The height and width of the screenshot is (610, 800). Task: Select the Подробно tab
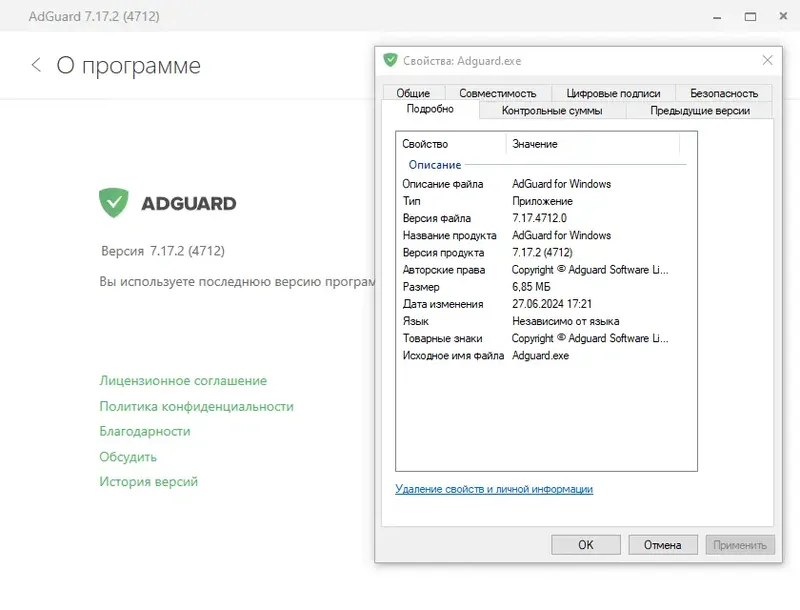click(x=430, y=109)
